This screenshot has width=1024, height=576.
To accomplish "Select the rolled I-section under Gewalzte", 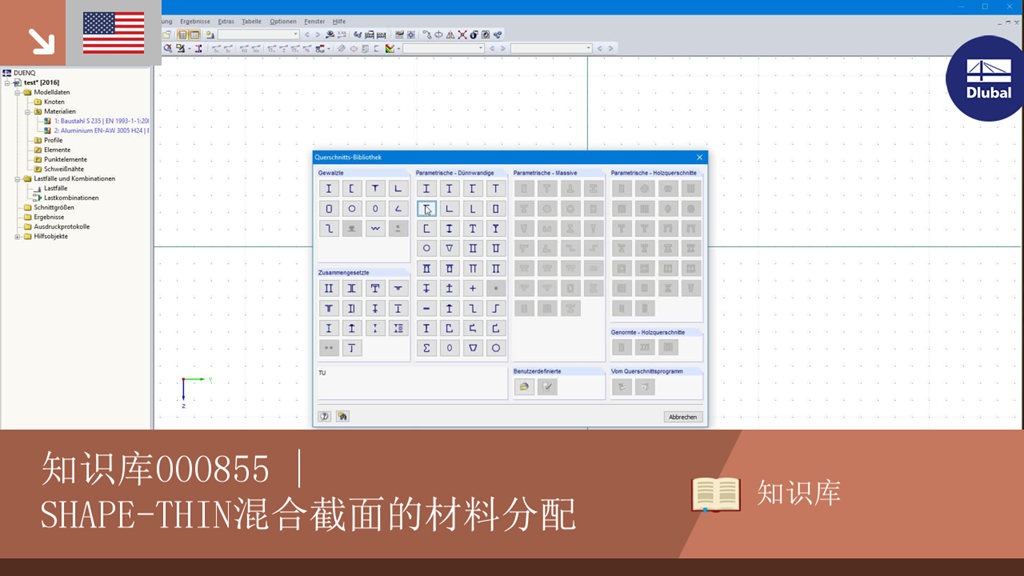I will point(328,189).
